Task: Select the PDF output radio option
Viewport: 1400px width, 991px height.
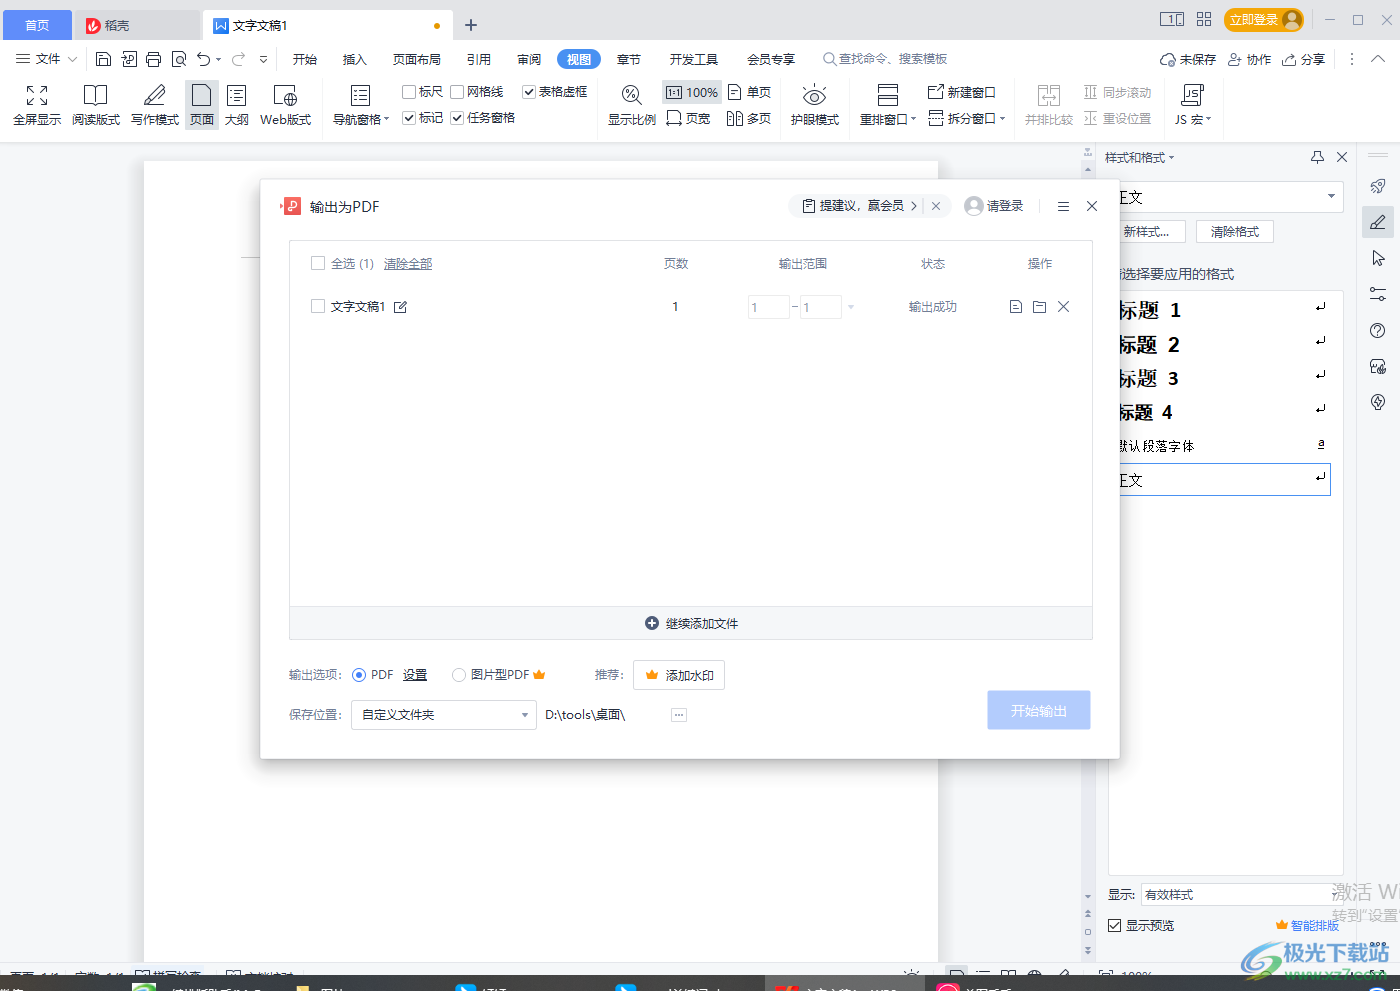Action: point(359,675)
